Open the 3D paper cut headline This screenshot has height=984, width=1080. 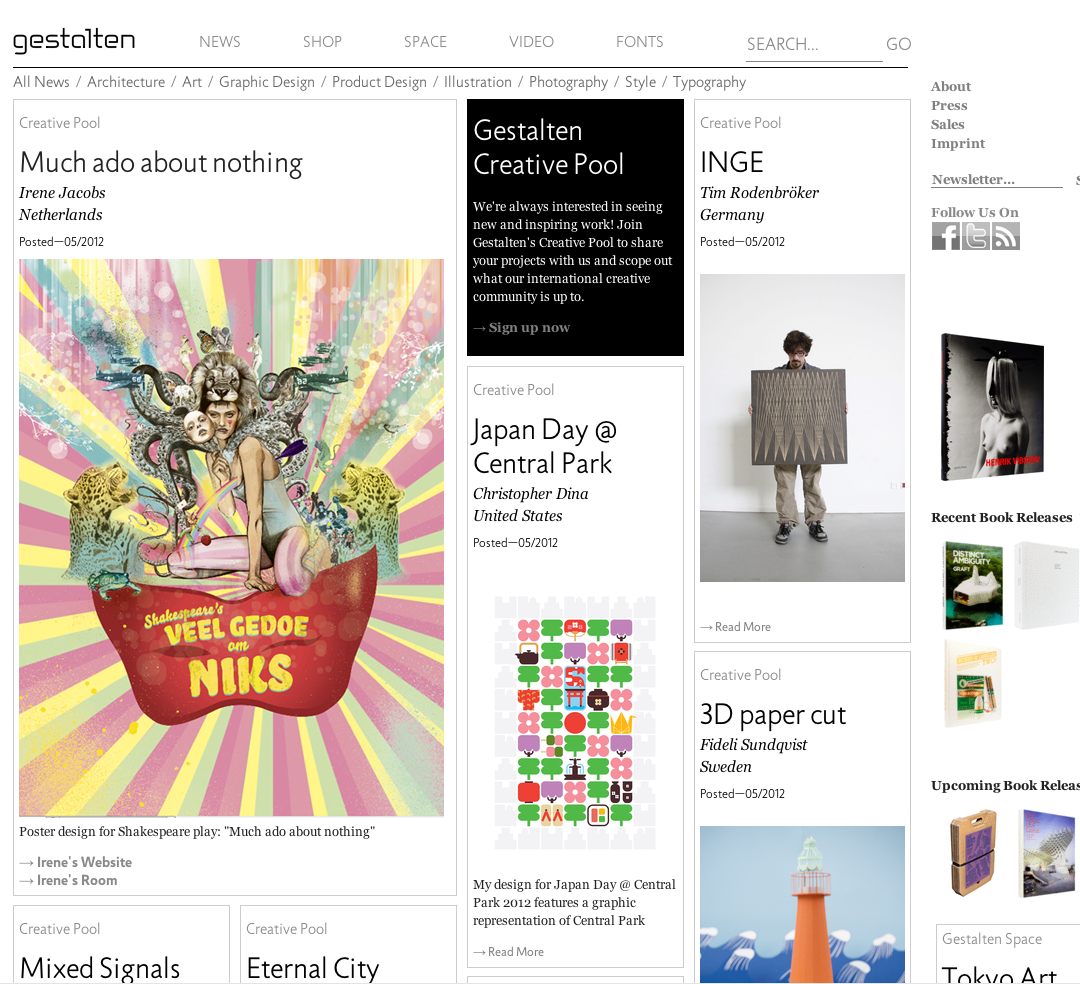pos(773,715)
